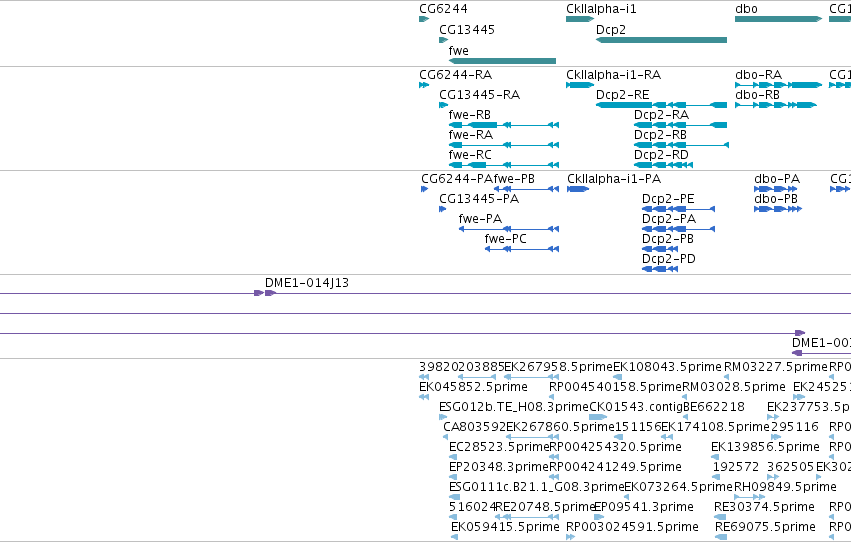Click the EK073264.5prime EST label
Viewport: 851px width, 542px height.
coord(679,487)
